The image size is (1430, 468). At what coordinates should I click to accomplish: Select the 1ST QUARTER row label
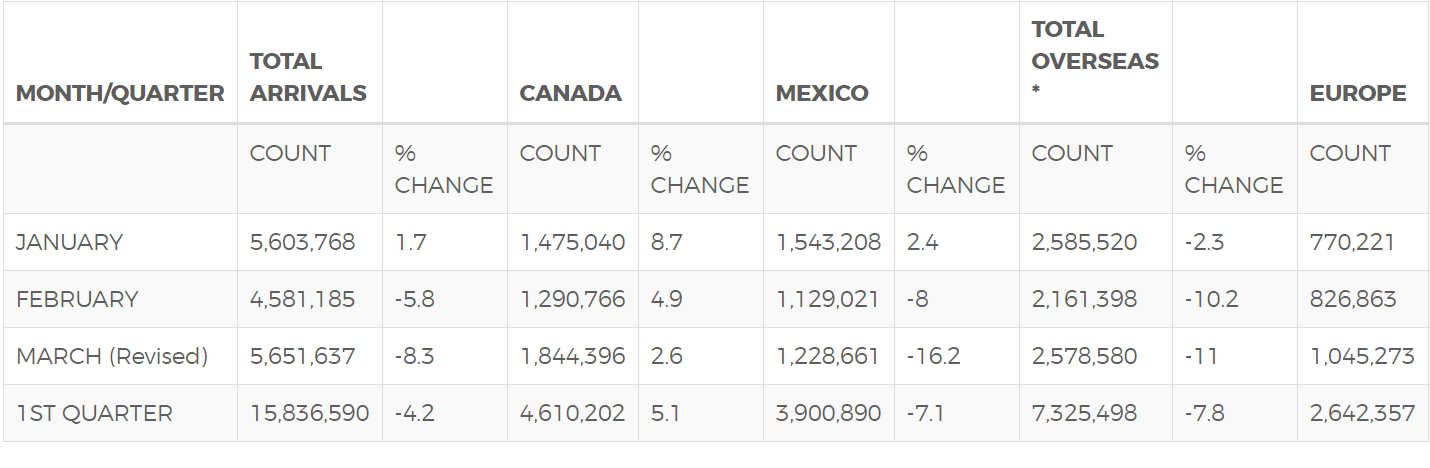94,413
